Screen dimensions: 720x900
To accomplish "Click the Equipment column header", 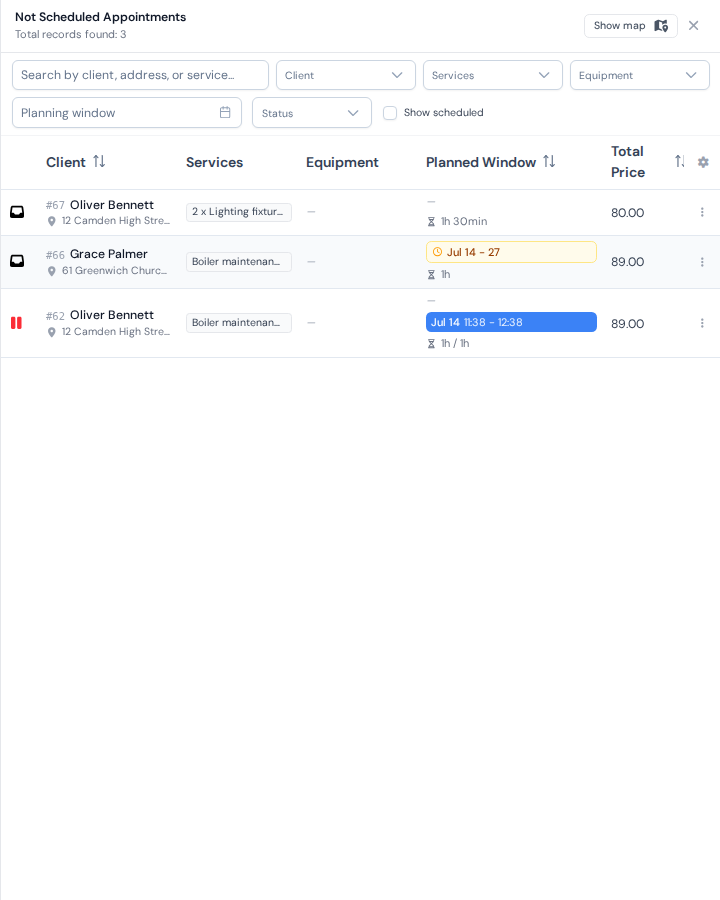I will (x=342, y=162).
